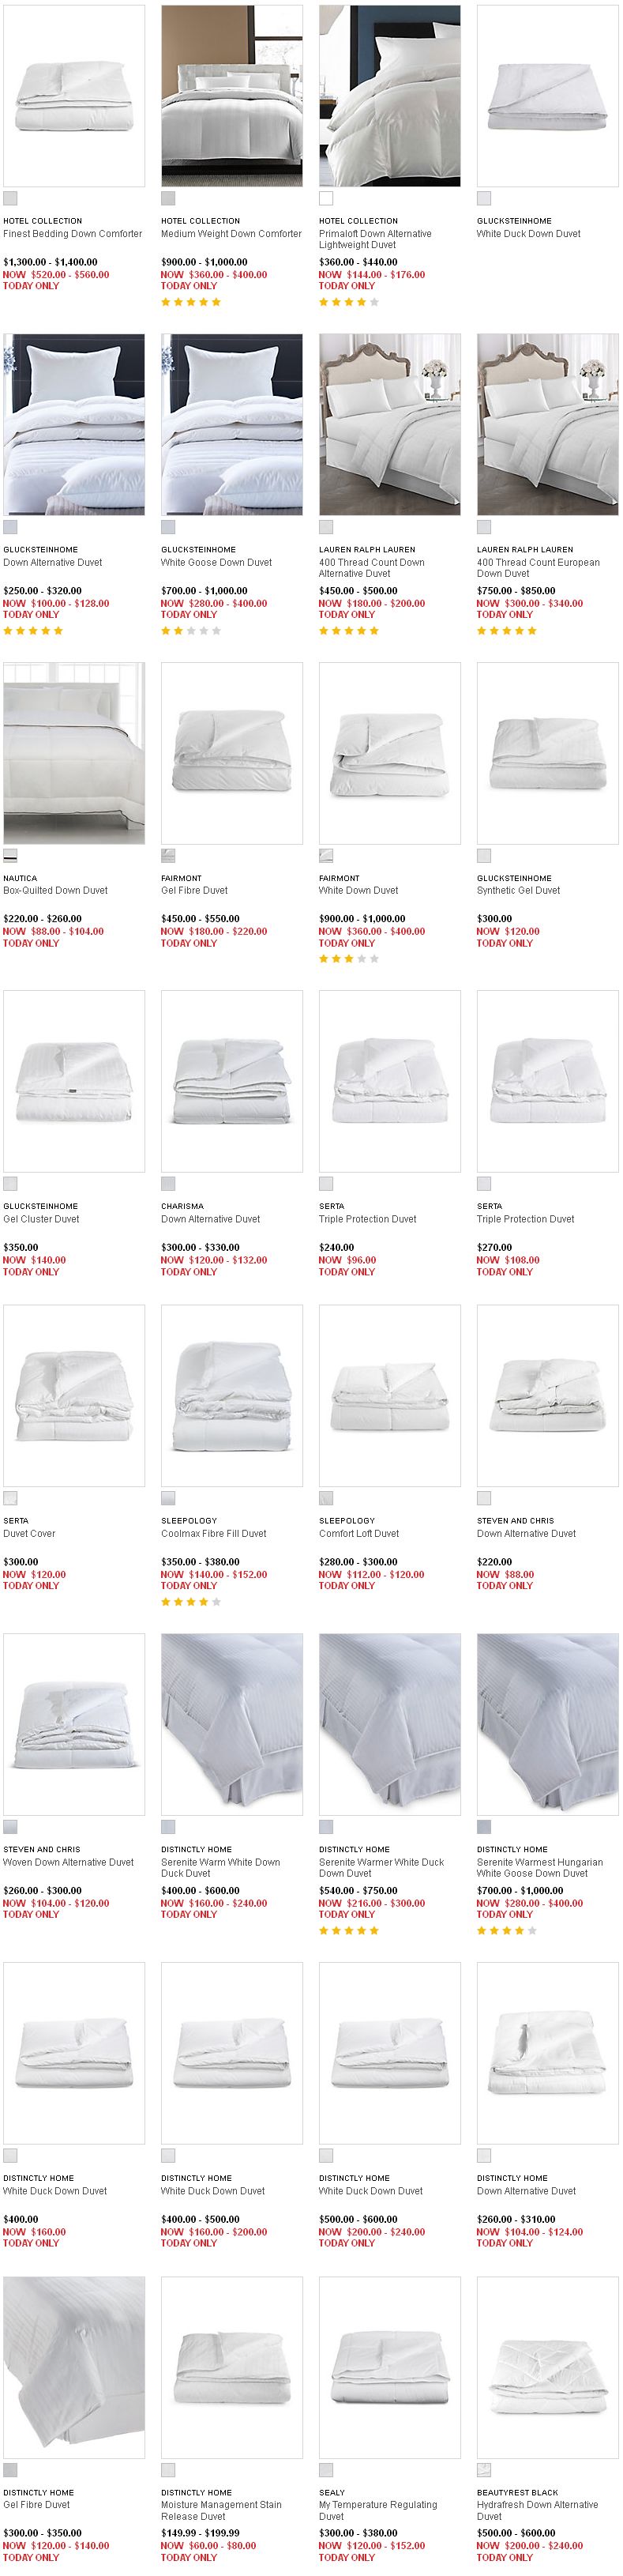Select the swatch for Hydrafresh Down Alternative Duvet
The width and height of the screenshot is (623, 2576).
coord(484,2470)
